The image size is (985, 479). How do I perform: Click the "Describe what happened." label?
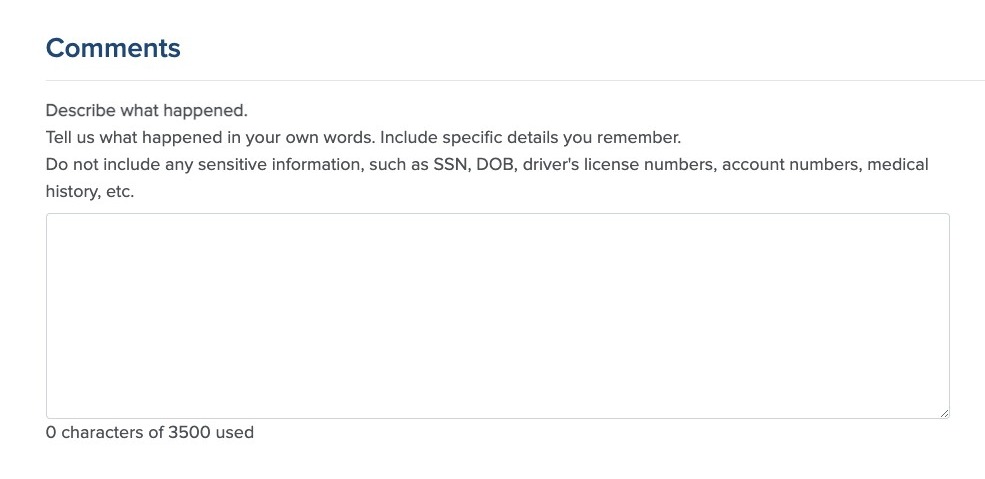(146, 110)
